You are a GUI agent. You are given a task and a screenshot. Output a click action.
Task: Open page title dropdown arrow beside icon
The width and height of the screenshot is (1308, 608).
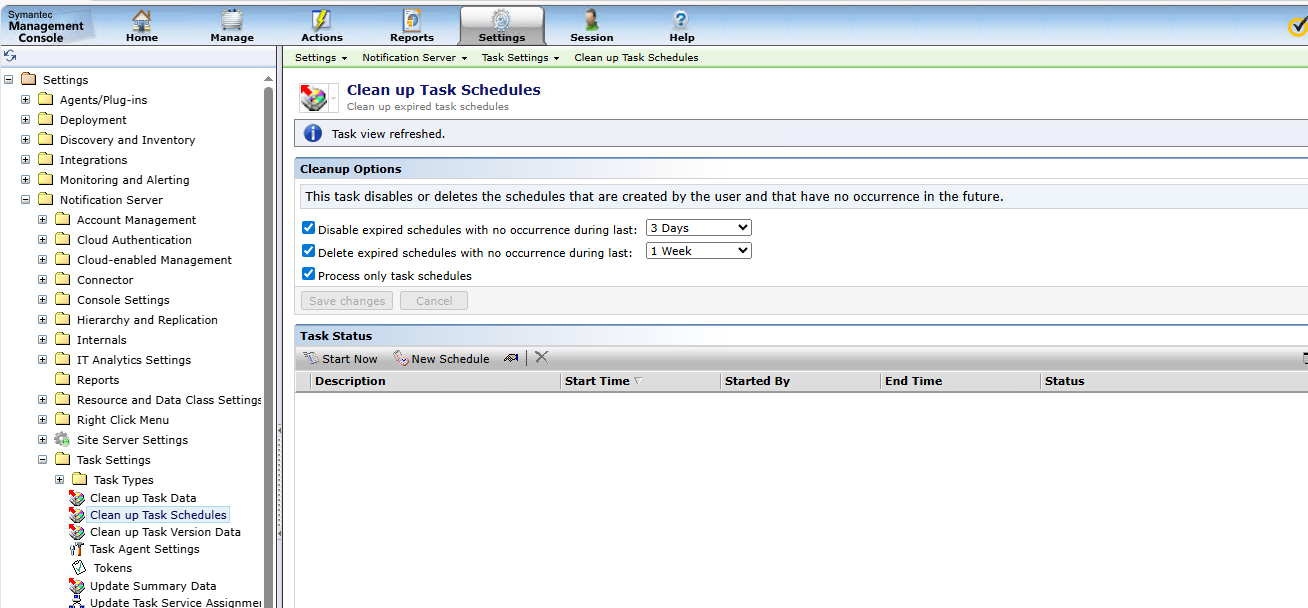tap(334, 98)
